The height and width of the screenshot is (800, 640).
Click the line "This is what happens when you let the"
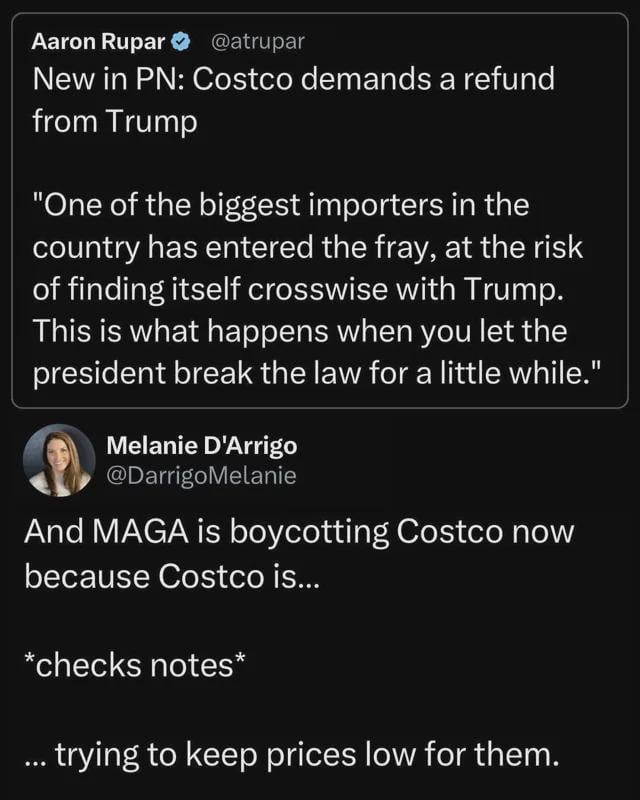click(286, 329)
